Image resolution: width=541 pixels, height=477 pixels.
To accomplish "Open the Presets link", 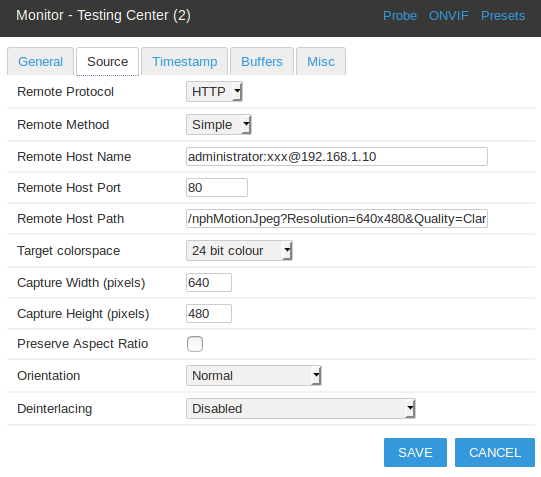I will pos(503,16).
